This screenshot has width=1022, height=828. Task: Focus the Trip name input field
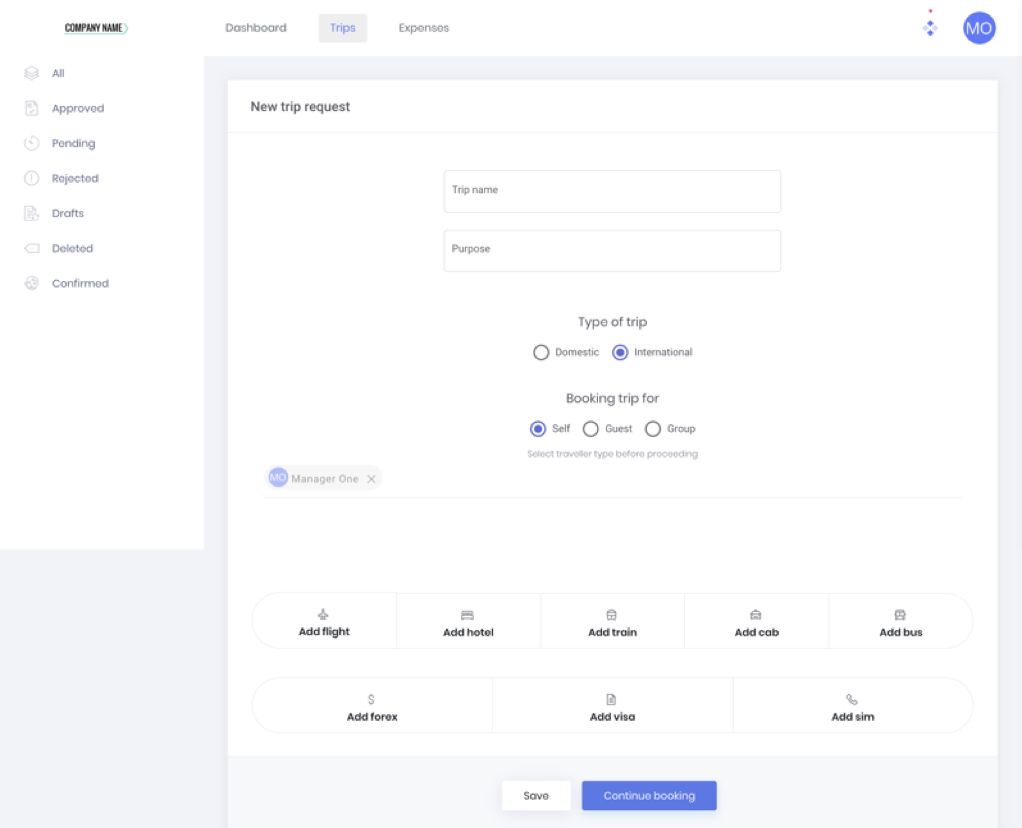(612, 192)
